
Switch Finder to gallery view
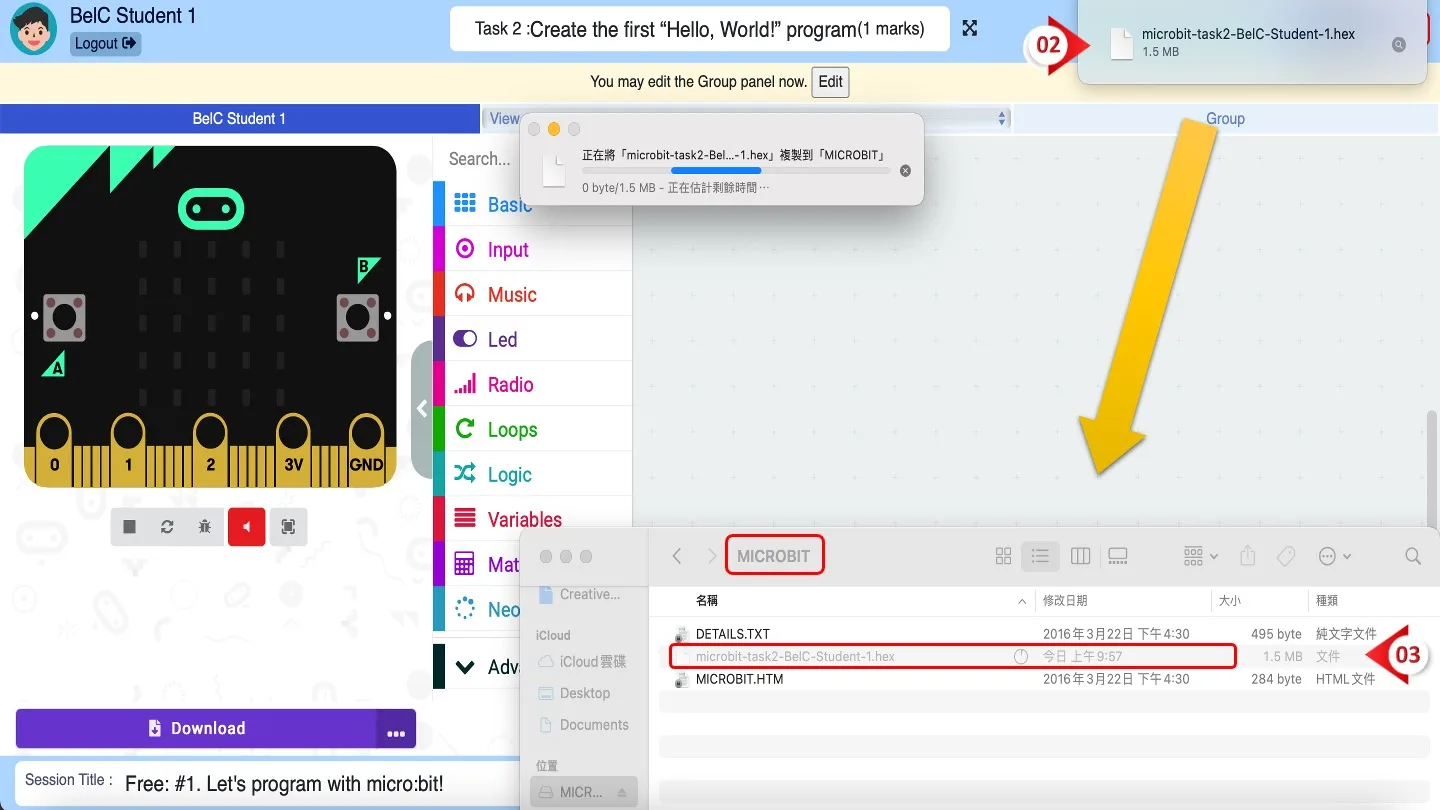pyautogui.click(x=1118, y=556)
